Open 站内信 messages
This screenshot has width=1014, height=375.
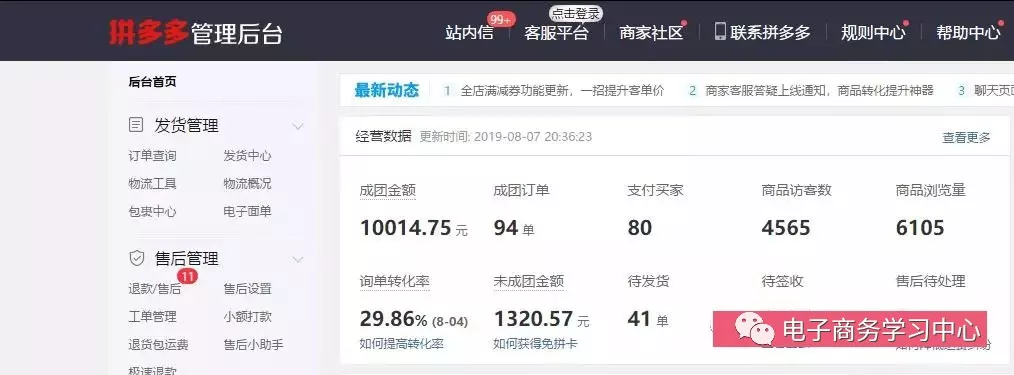(469, 33)
